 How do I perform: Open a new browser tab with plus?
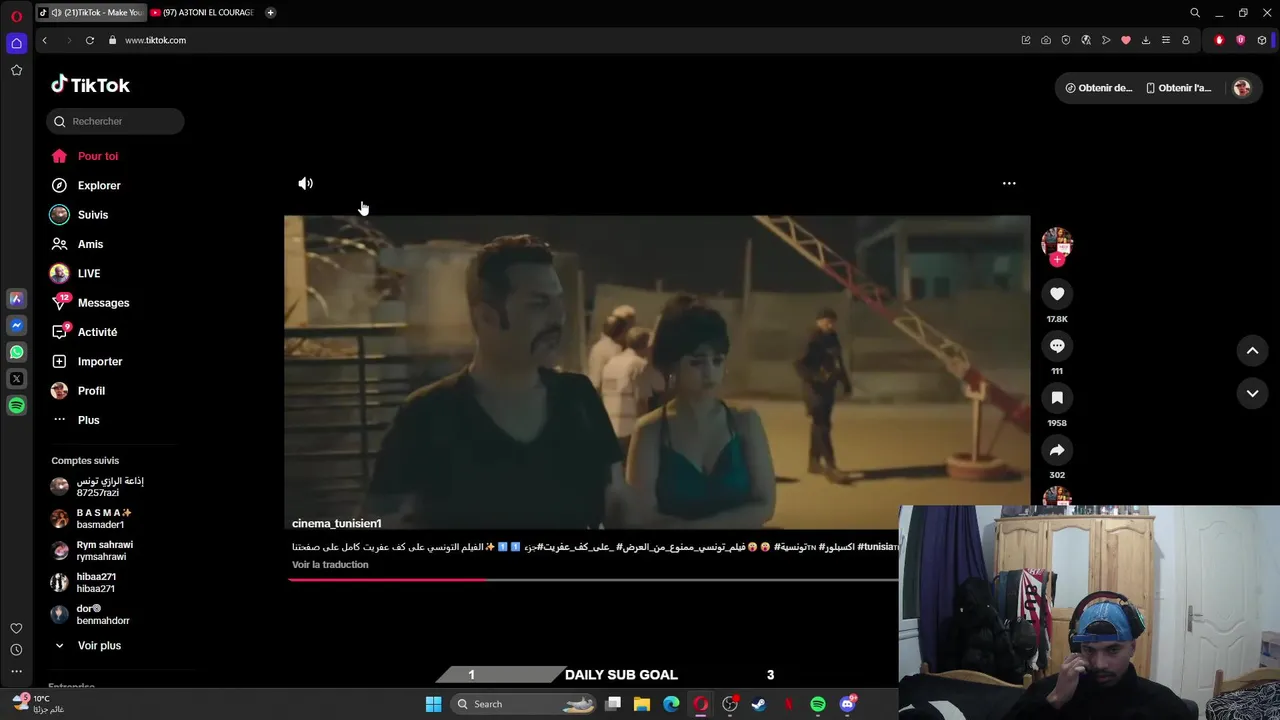pos(270,13)
